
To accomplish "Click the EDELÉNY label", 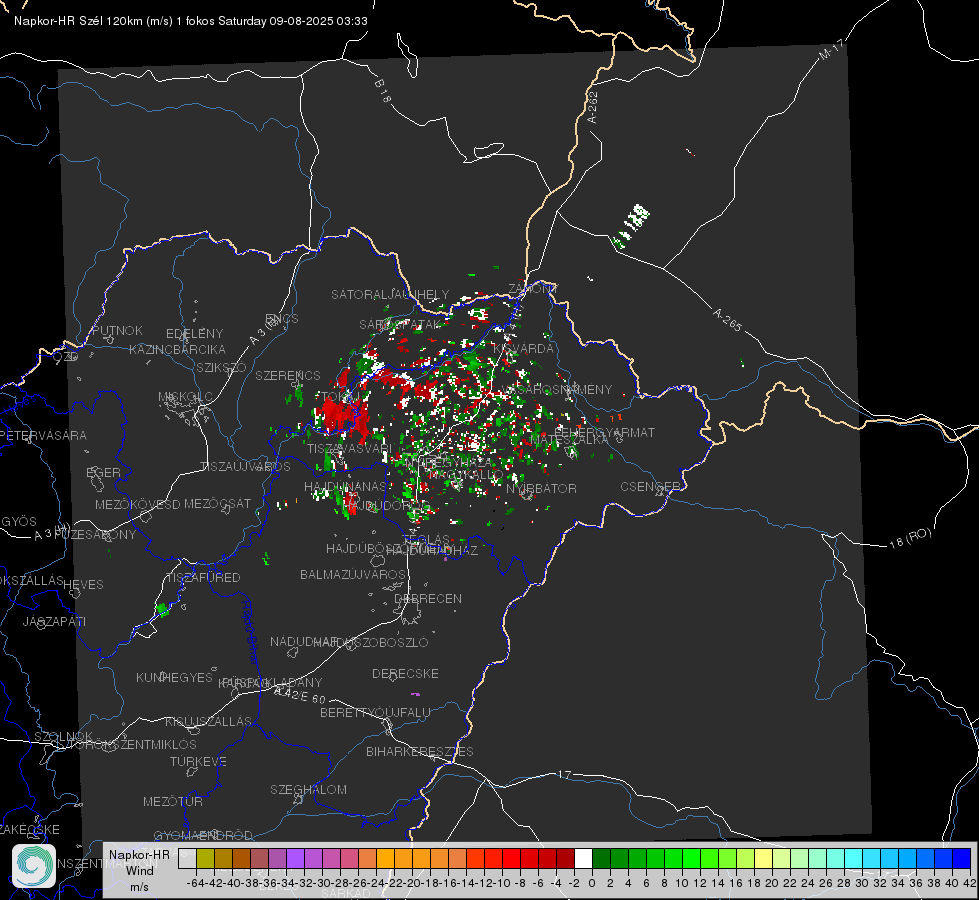I will click(x=194, y=334).
